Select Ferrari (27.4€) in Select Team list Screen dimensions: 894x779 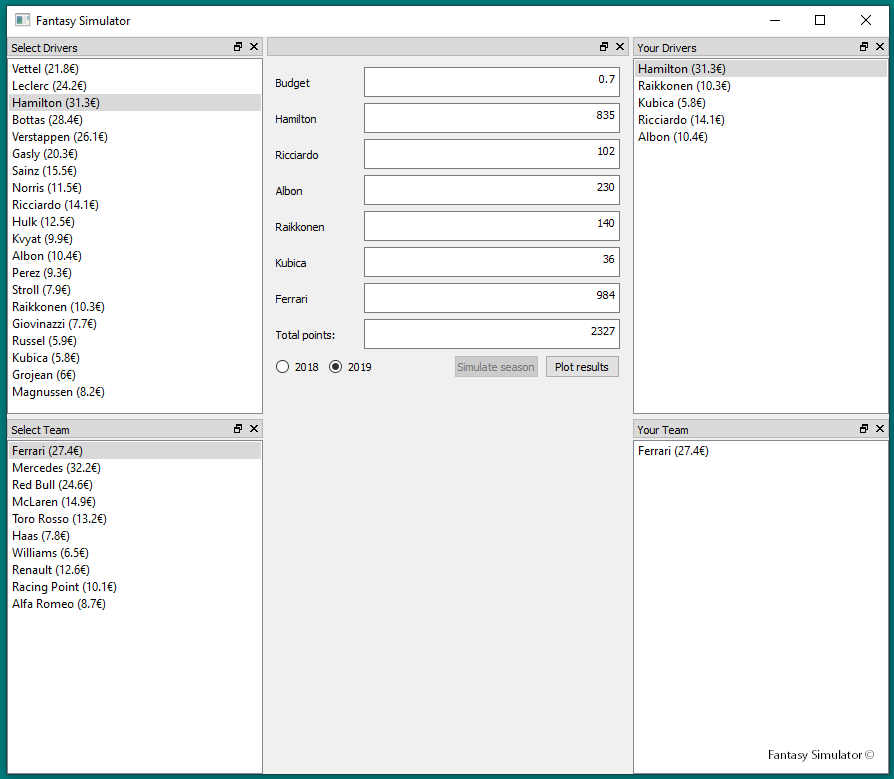pyautogui.click(x=135, y=451)
